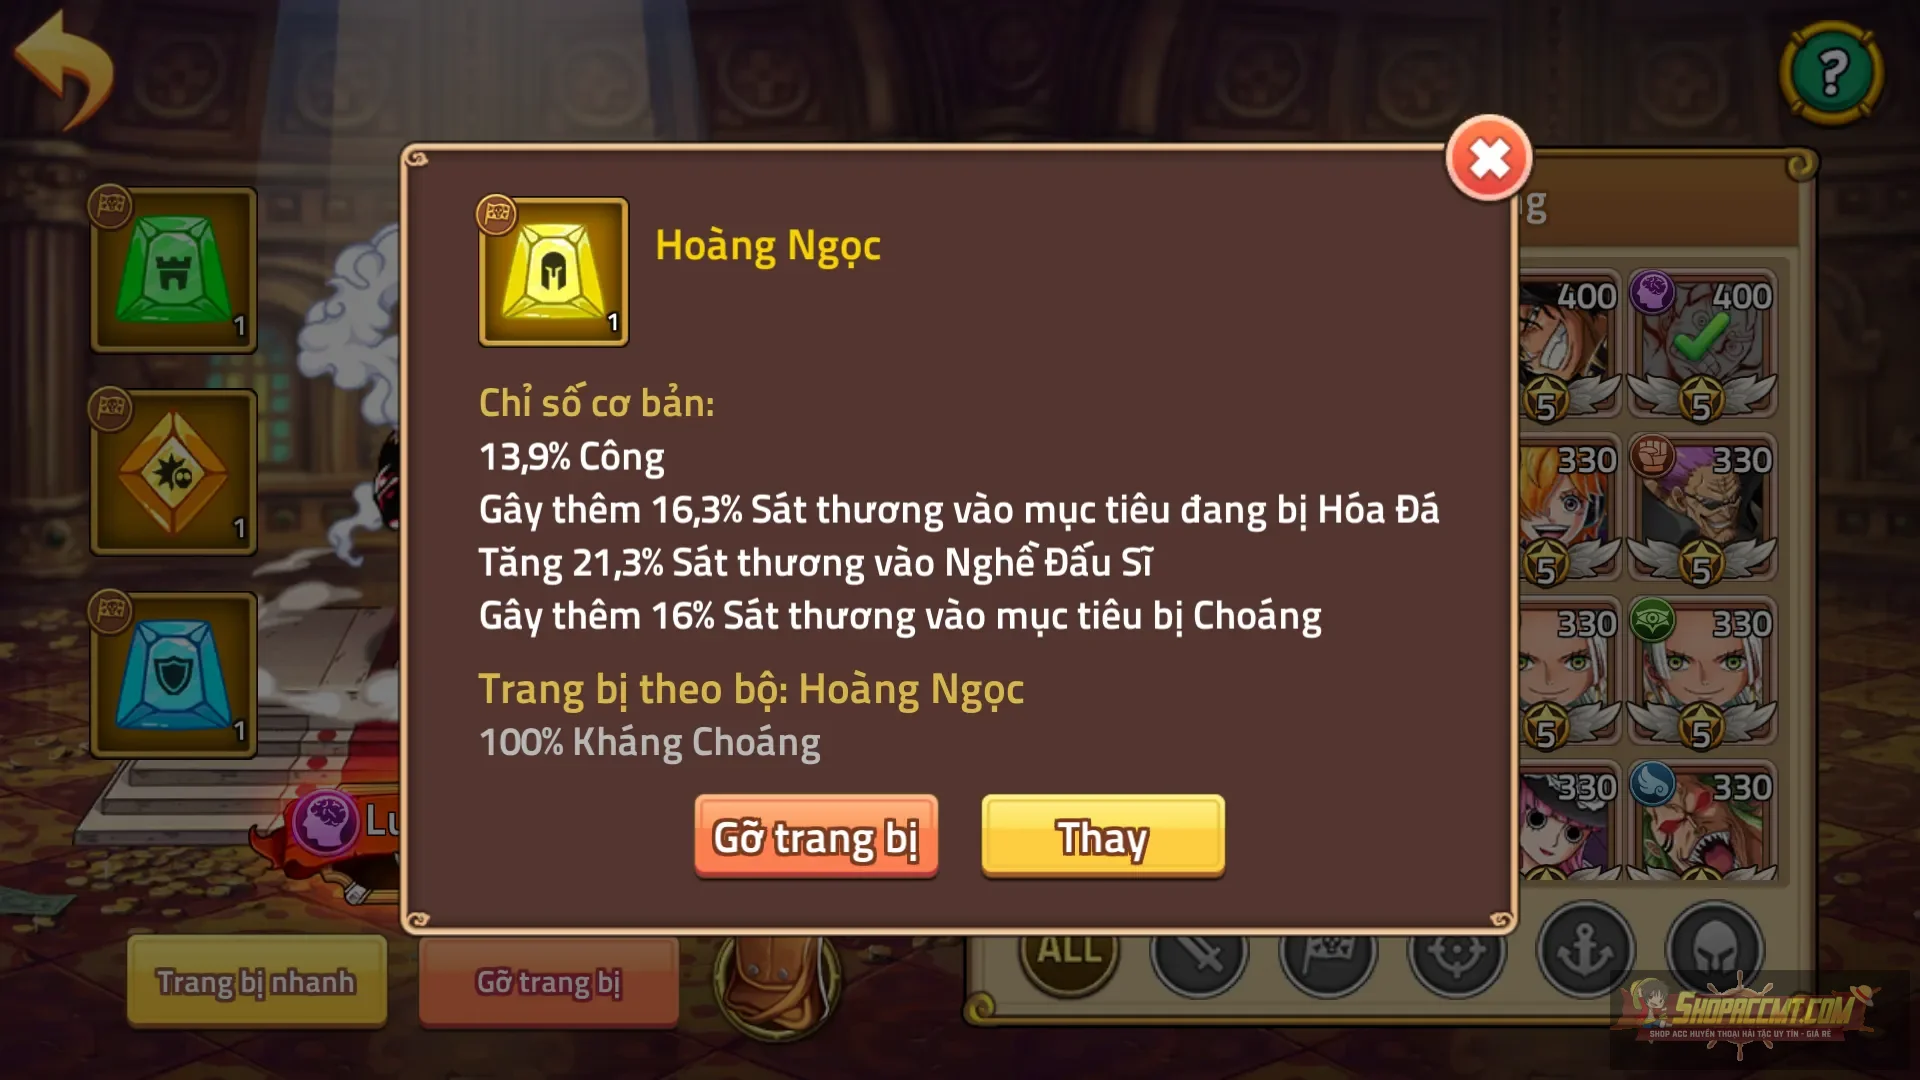Screen dimensions: 1920x1080
Task: Choose the pirate flag filter icon
Action: [x=1327, y=955]
